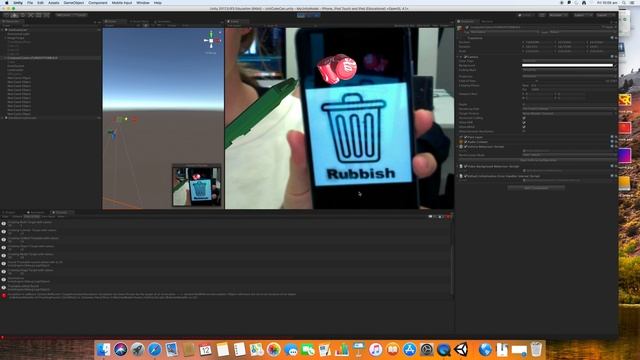The height and width of the screenshot is (360, 640).
Task: Switch to the Services tab
Action: pyautogui.click(x=487, y=21)
